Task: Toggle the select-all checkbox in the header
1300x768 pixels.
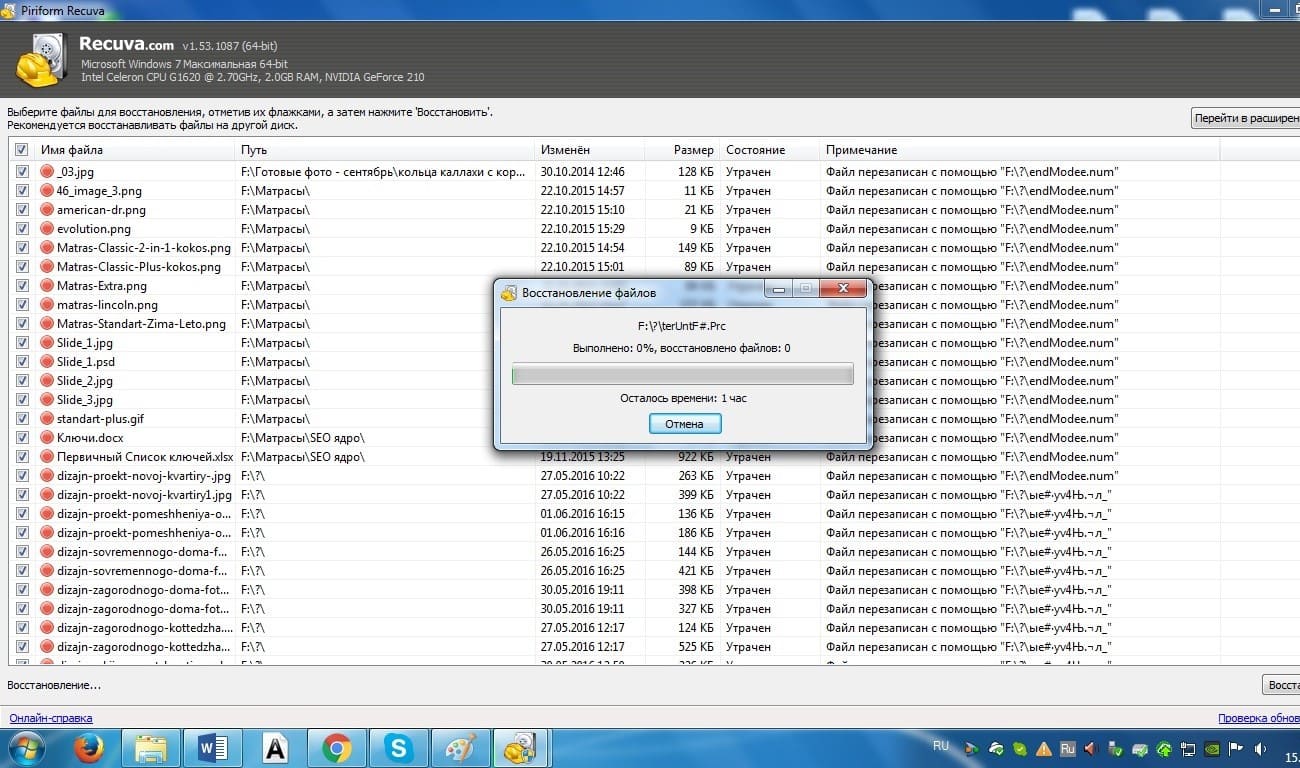Action: (21, 149)
